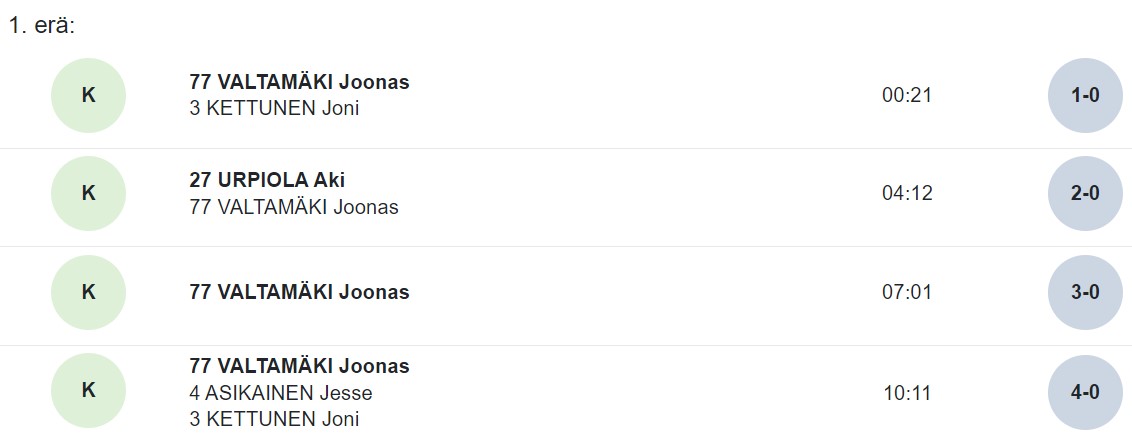The image size is (1132, 439).
Task: Click the 04:12 goal time
Action: [907, 193]
